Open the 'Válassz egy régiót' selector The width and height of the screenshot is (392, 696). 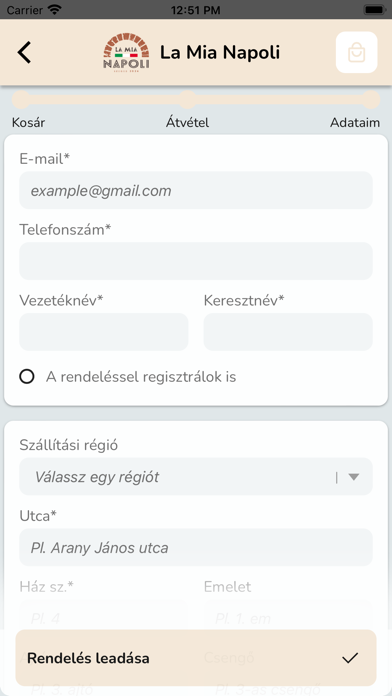[196, 477]
